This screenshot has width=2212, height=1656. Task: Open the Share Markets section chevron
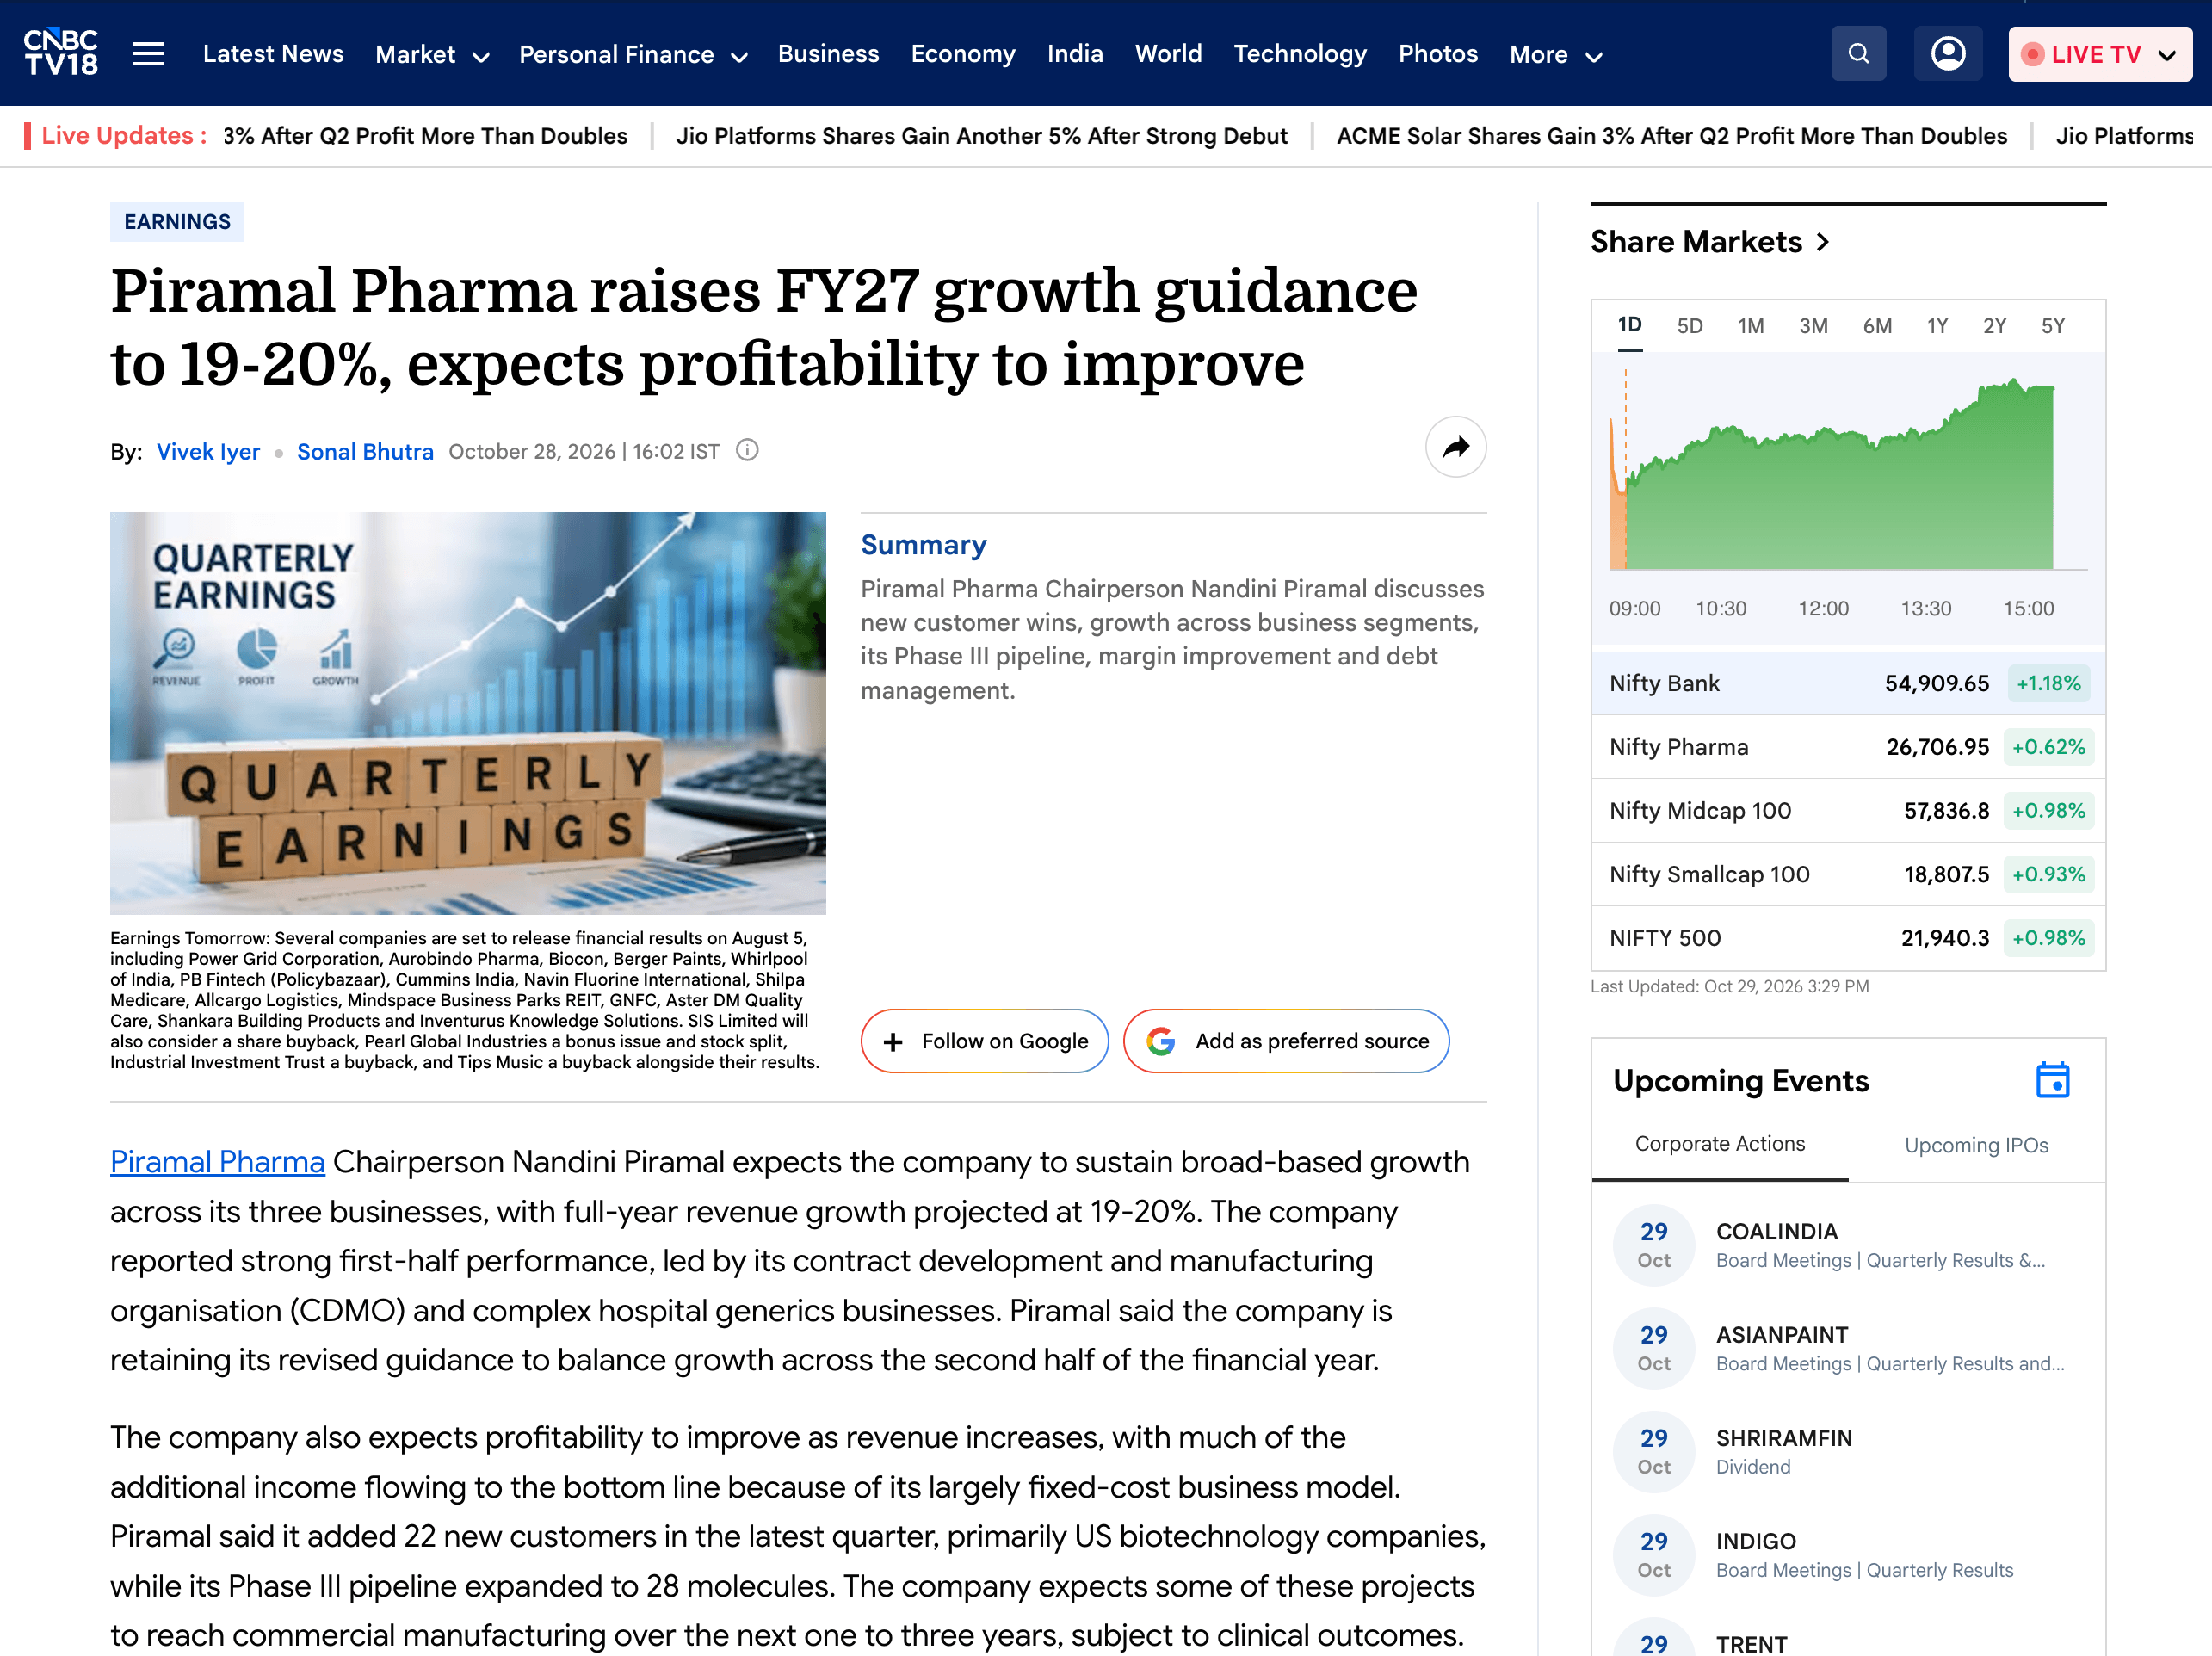[x=1823, y=242]
